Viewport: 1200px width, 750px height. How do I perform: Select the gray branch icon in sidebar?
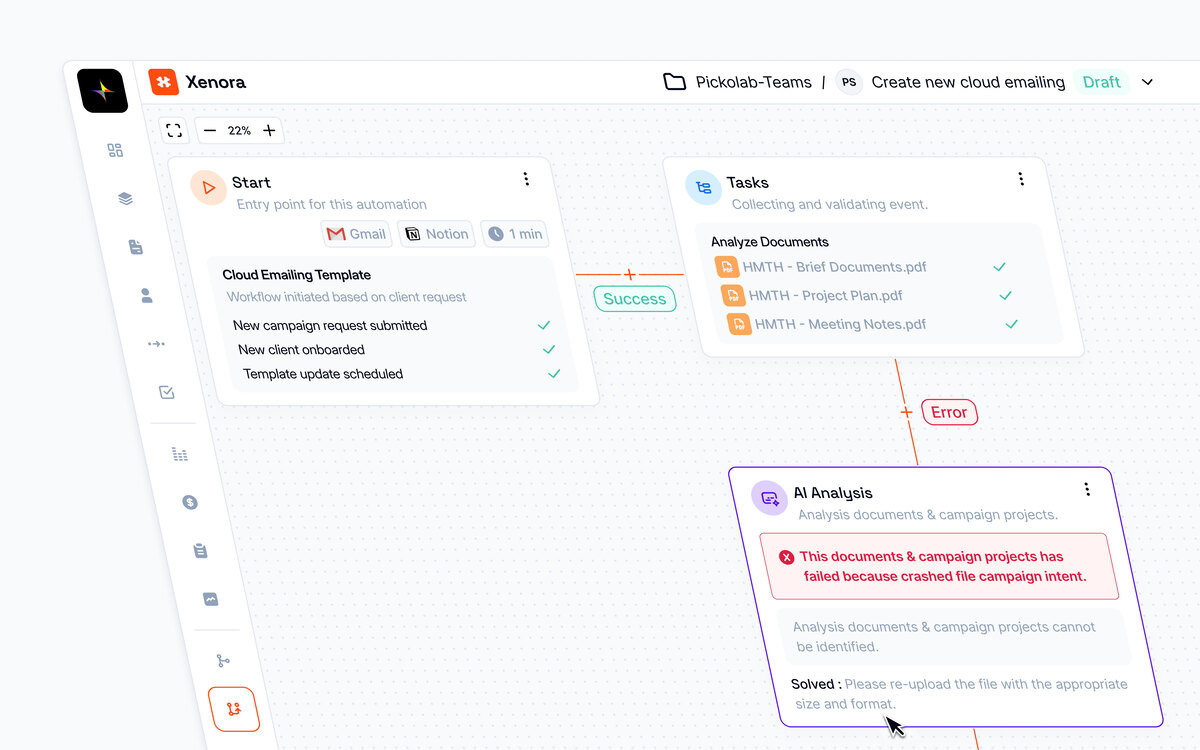click(223, 661)
